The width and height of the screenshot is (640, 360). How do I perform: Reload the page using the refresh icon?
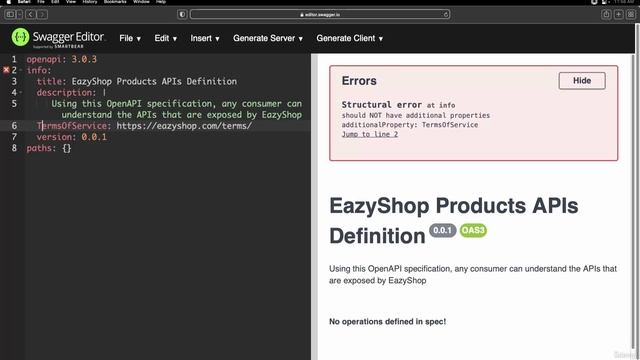(446, 15)
